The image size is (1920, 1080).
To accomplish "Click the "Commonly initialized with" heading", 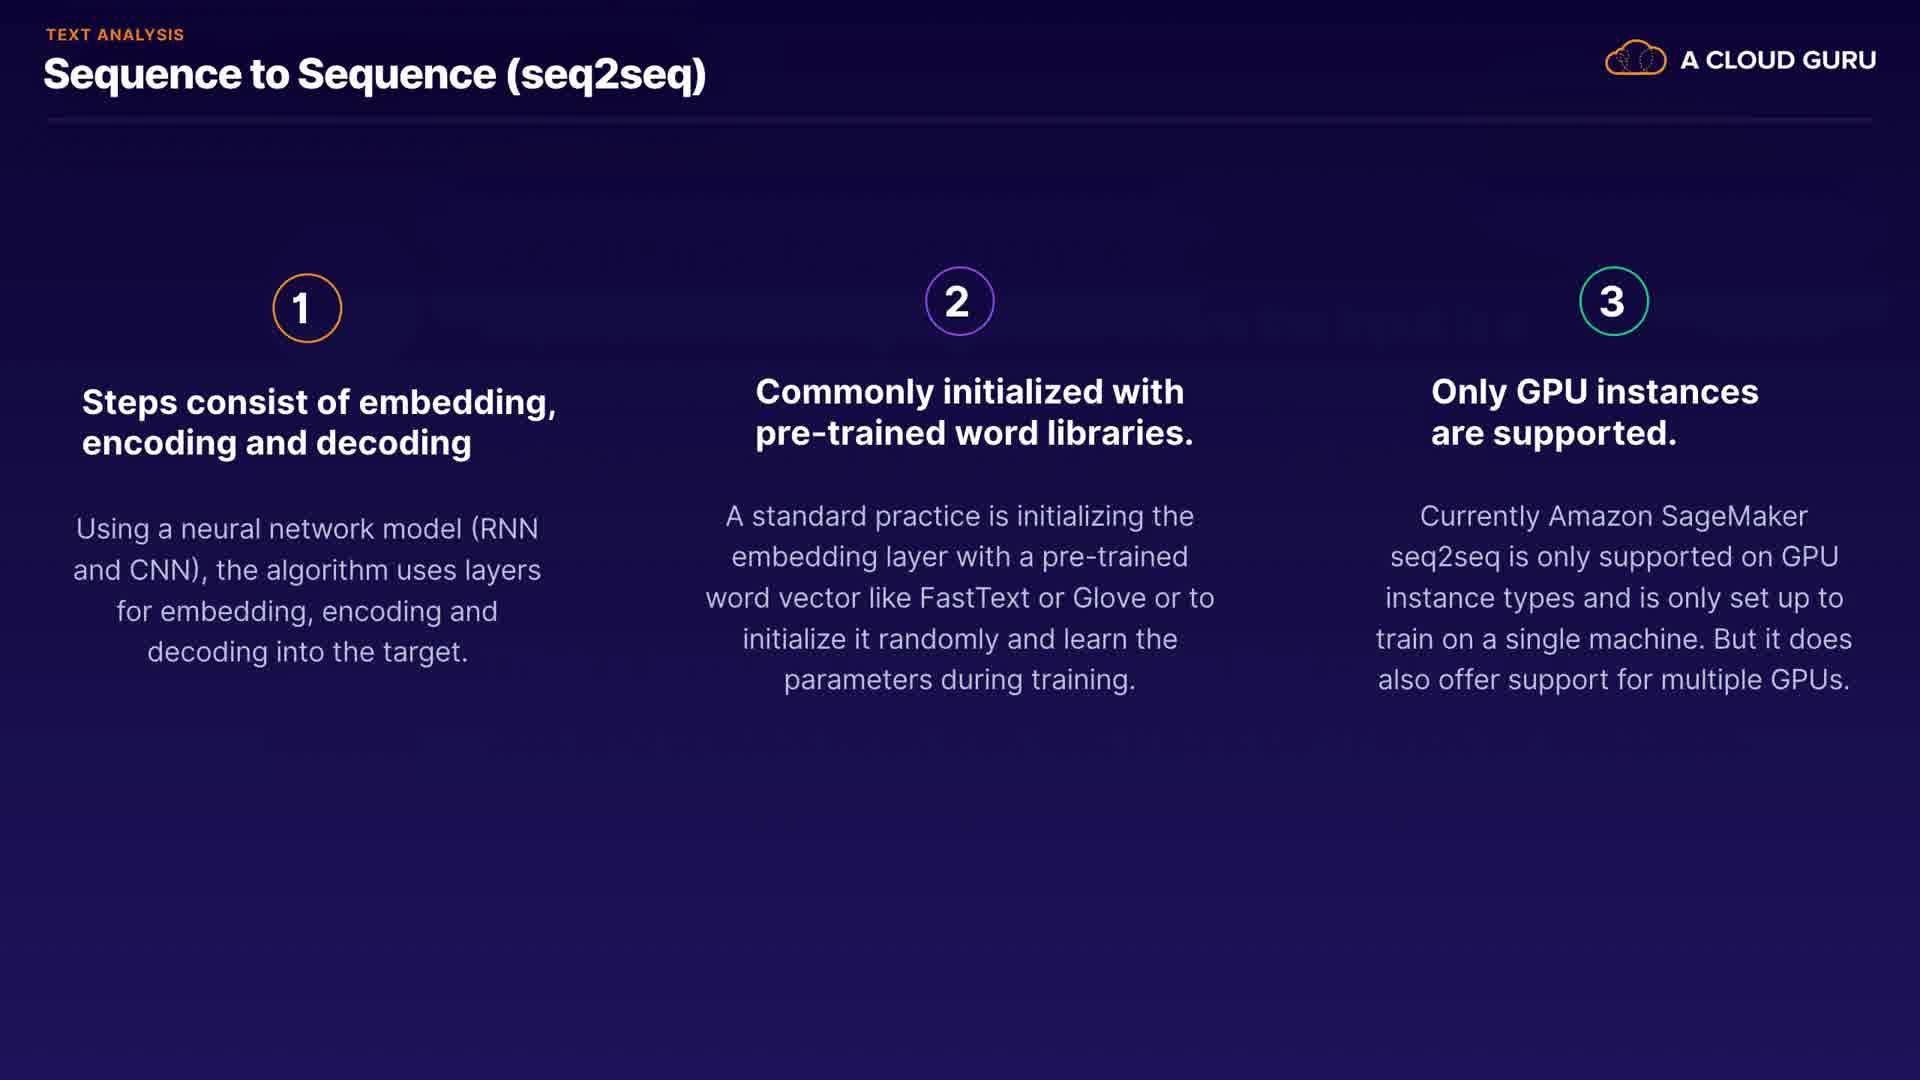I will [x=969, y=392].
